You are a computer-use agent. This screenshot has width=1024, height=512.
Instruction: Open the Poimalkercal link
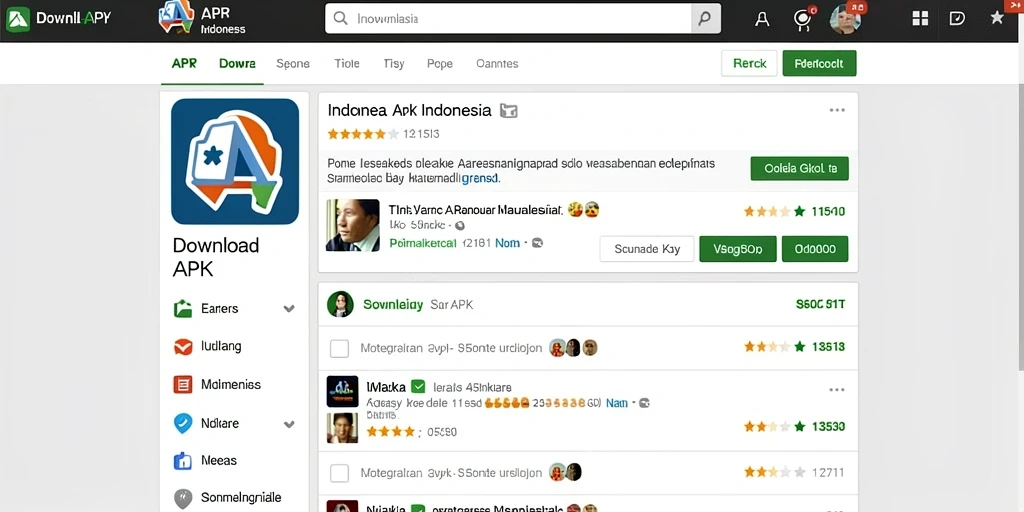[x=423, y=243]
